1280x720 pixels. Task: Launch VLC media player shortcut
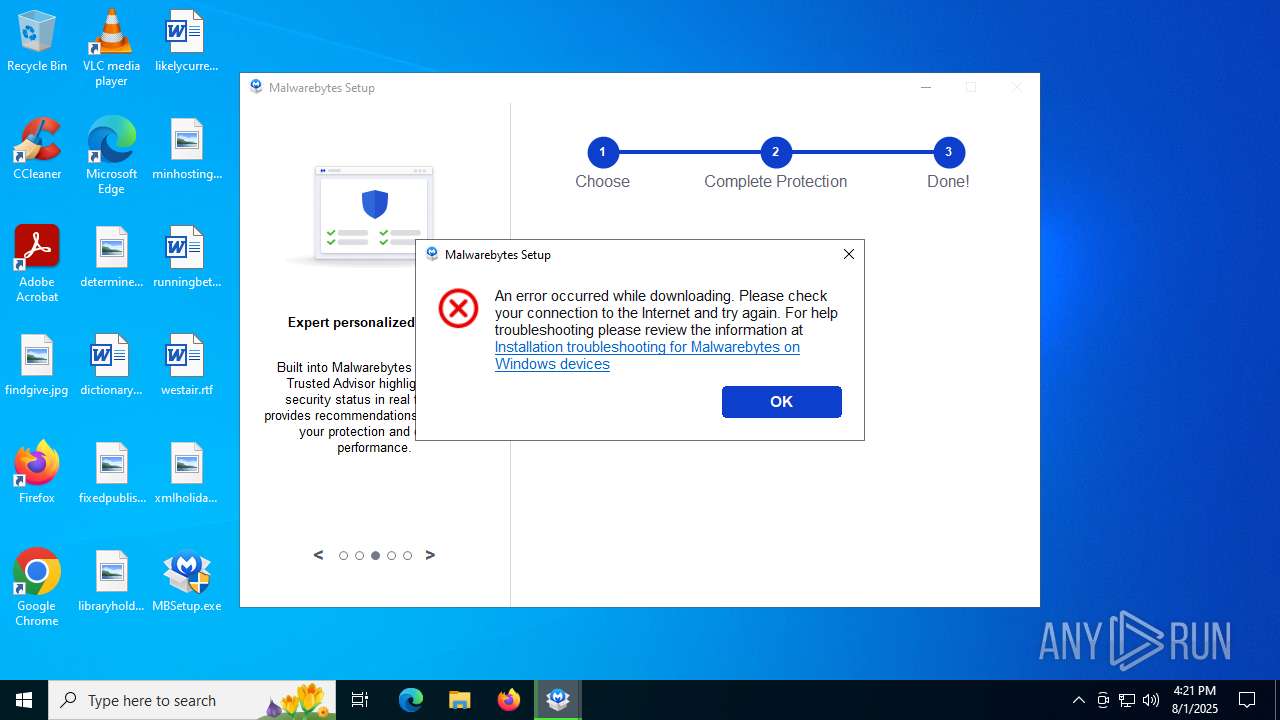[111, 48]
